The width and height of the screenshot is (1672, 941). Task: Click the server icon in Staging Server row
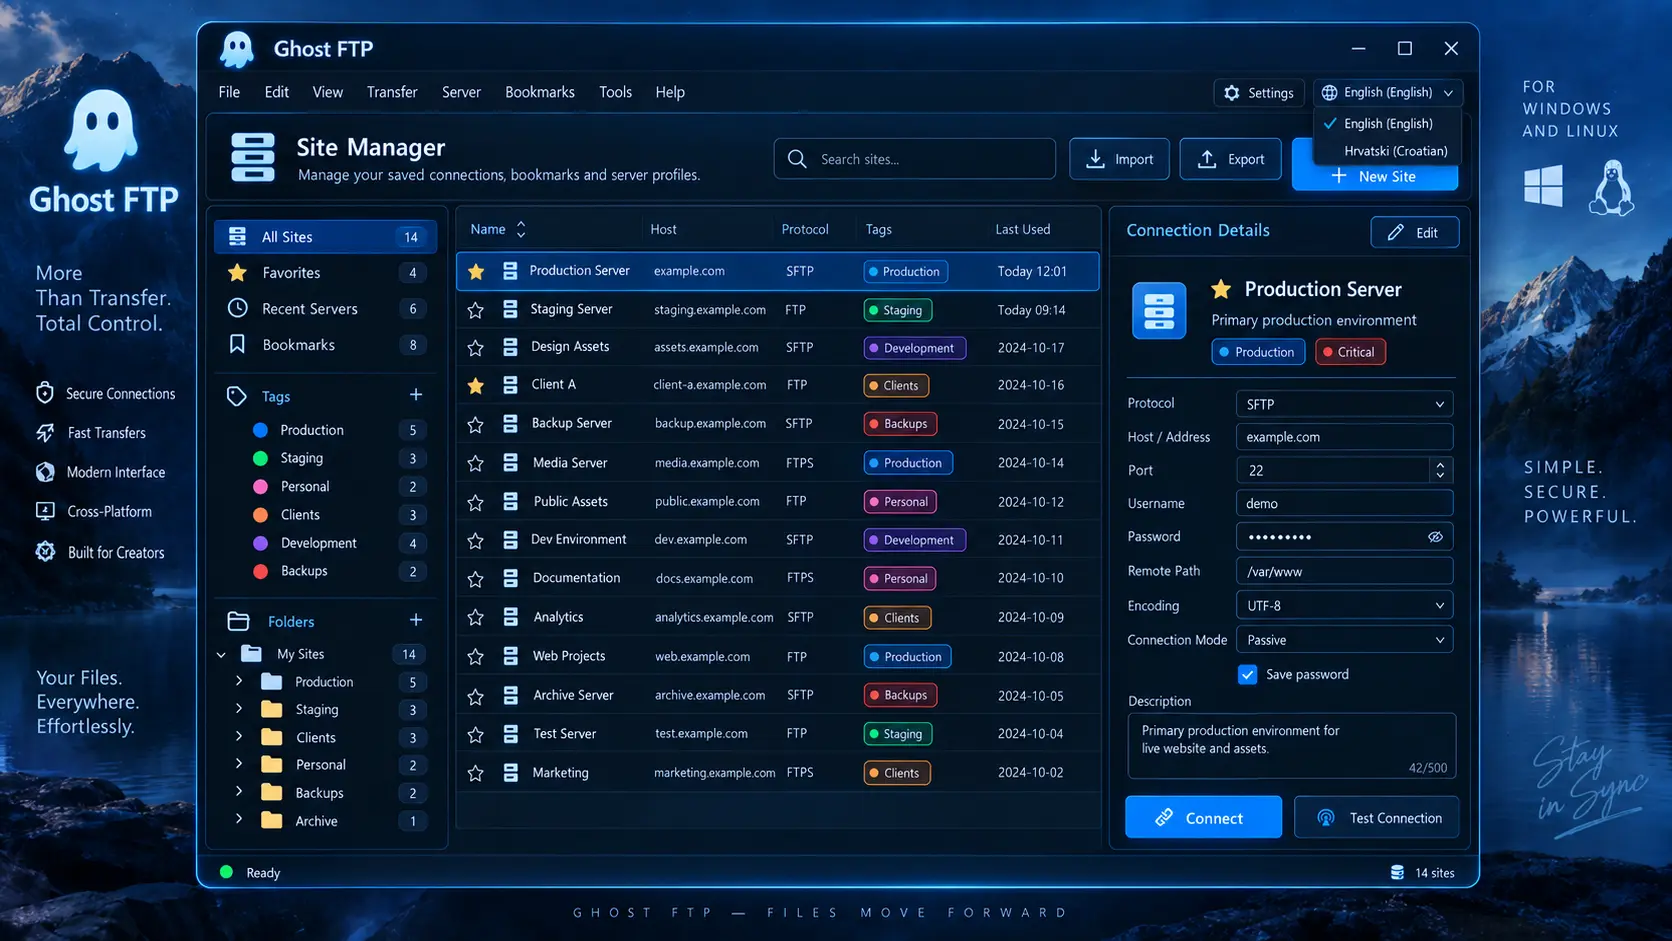click(510, 310)
